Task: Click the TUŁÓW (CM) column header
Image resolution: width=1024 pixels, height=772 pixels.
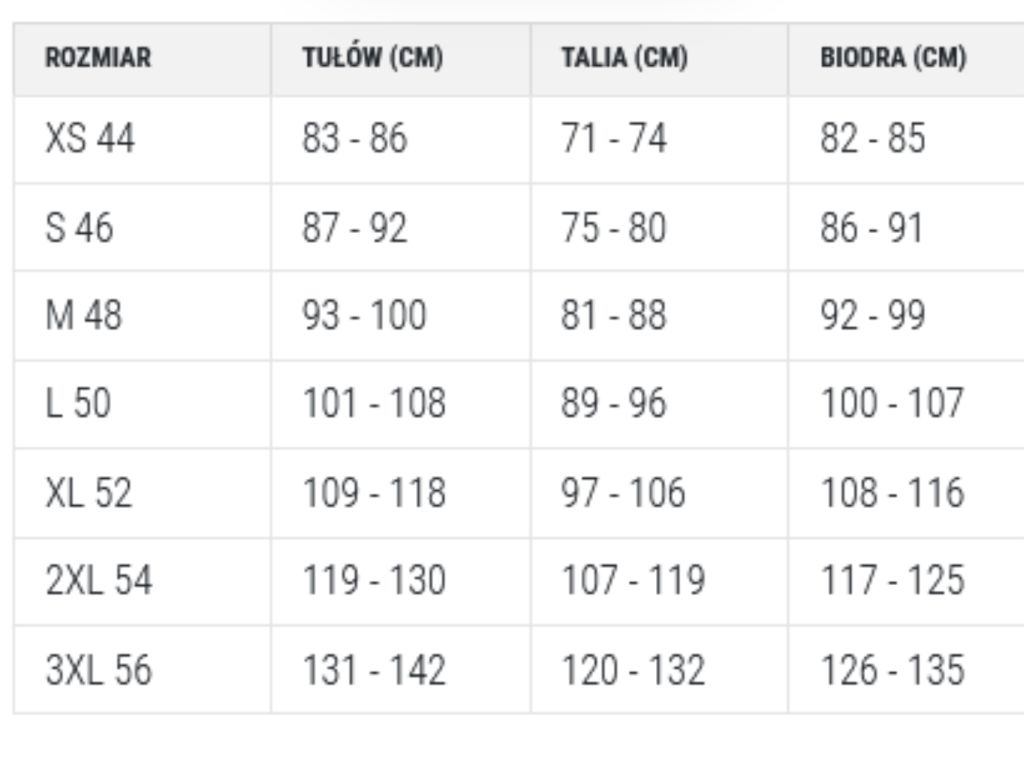Action: pos(372,57)
